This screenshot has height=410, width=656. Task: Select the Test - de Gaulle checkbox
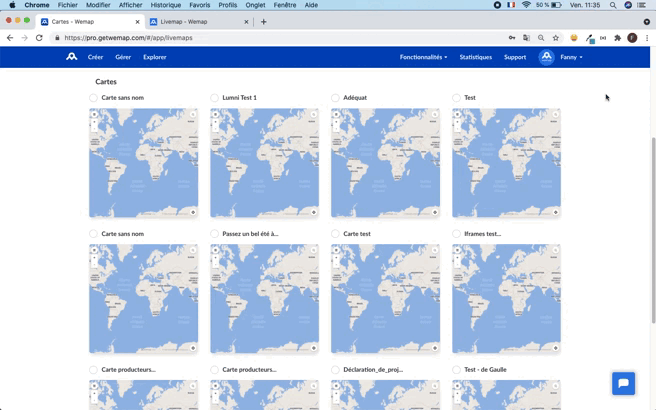click(456, 369)
